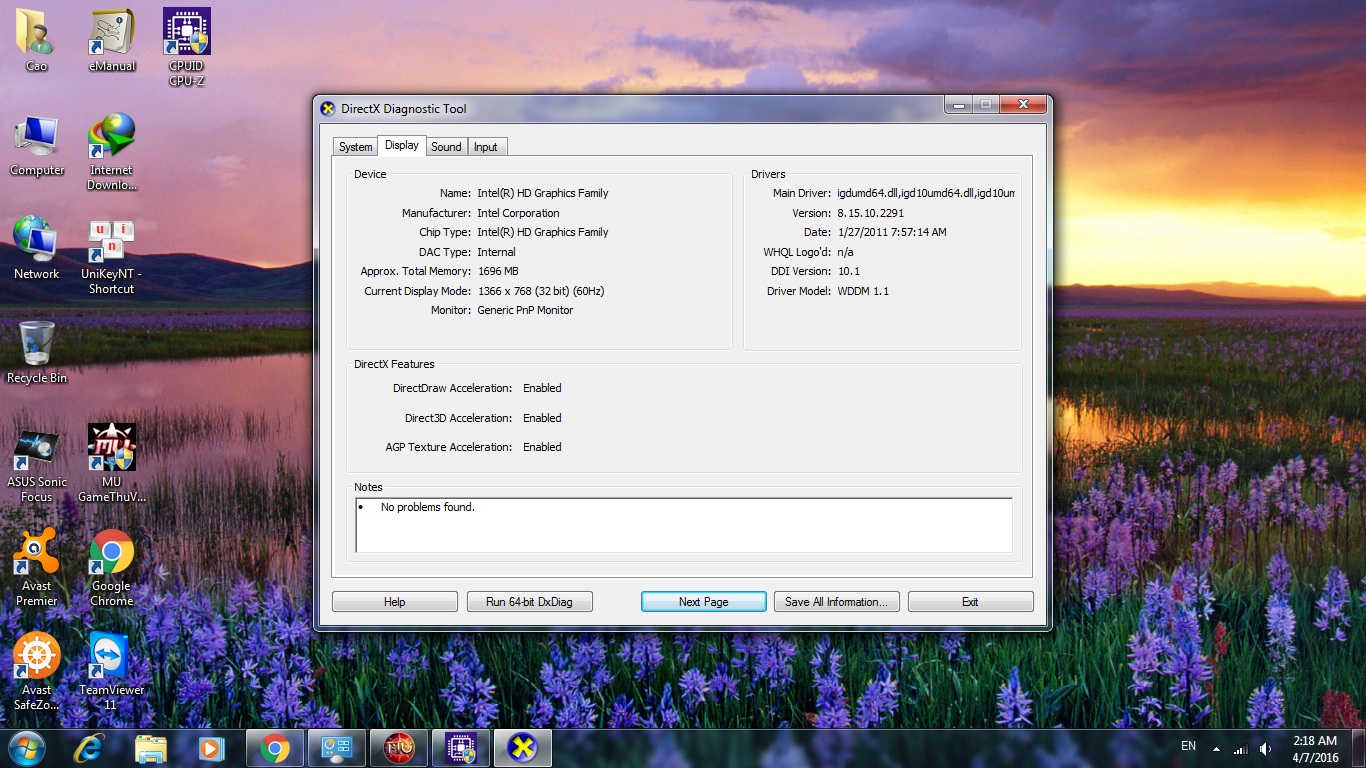The image size is (1366, 768).
Task: Click the volume speaker tray icon
Action: click(1265, 748)
